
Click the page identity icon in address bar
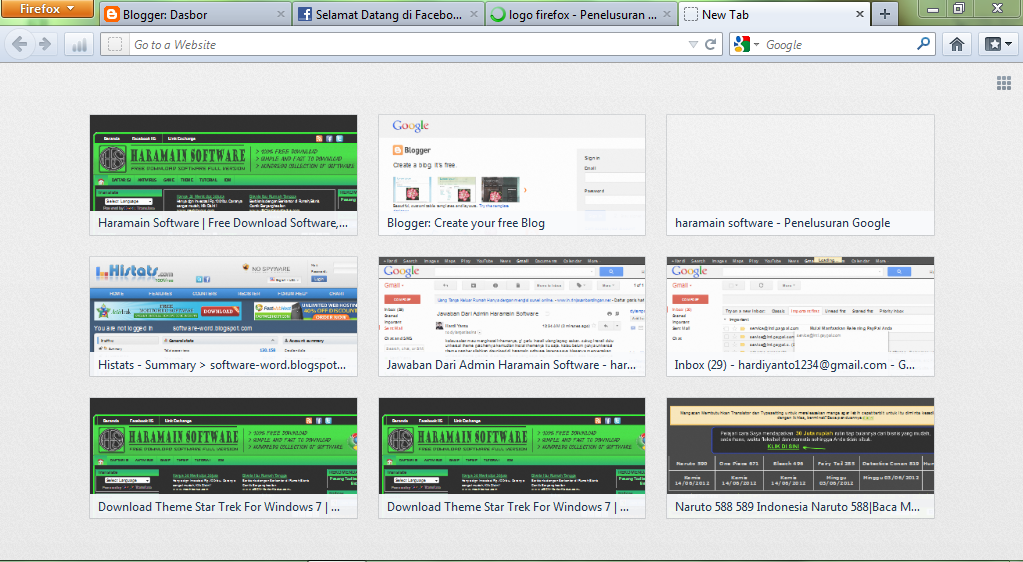click(115, 44)
